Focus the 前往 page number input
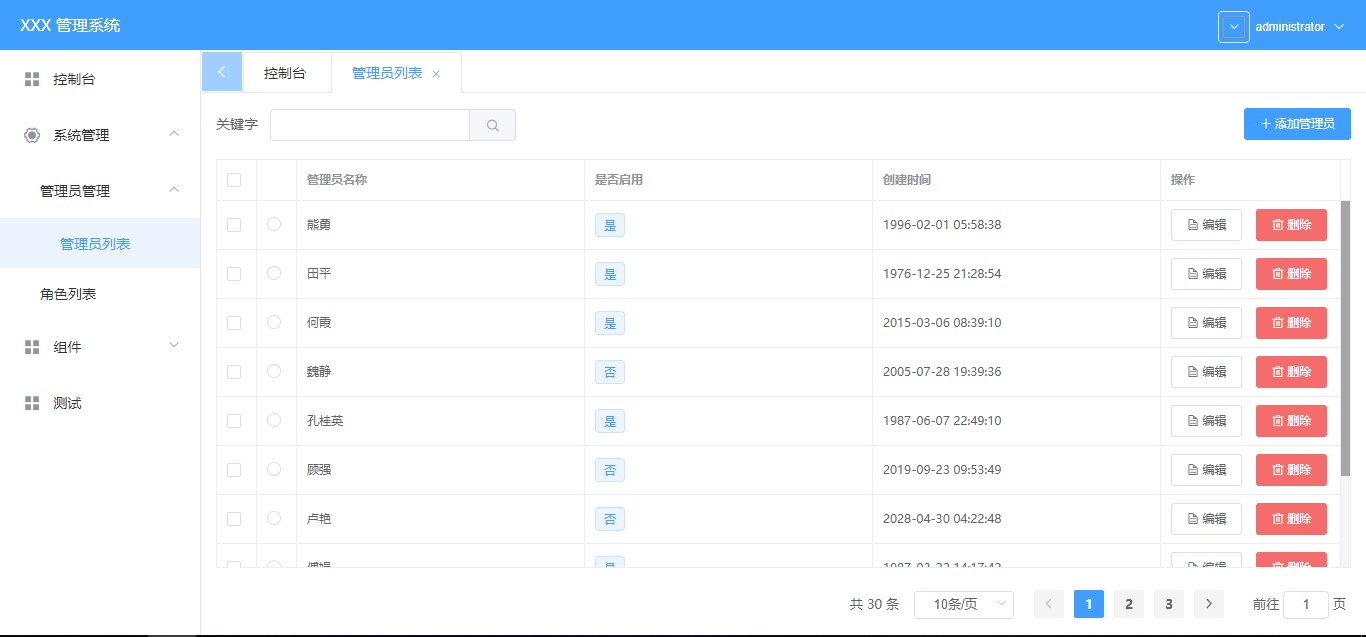Image resolution: width=1366 pixels, height=637 pixels. 1306,604
